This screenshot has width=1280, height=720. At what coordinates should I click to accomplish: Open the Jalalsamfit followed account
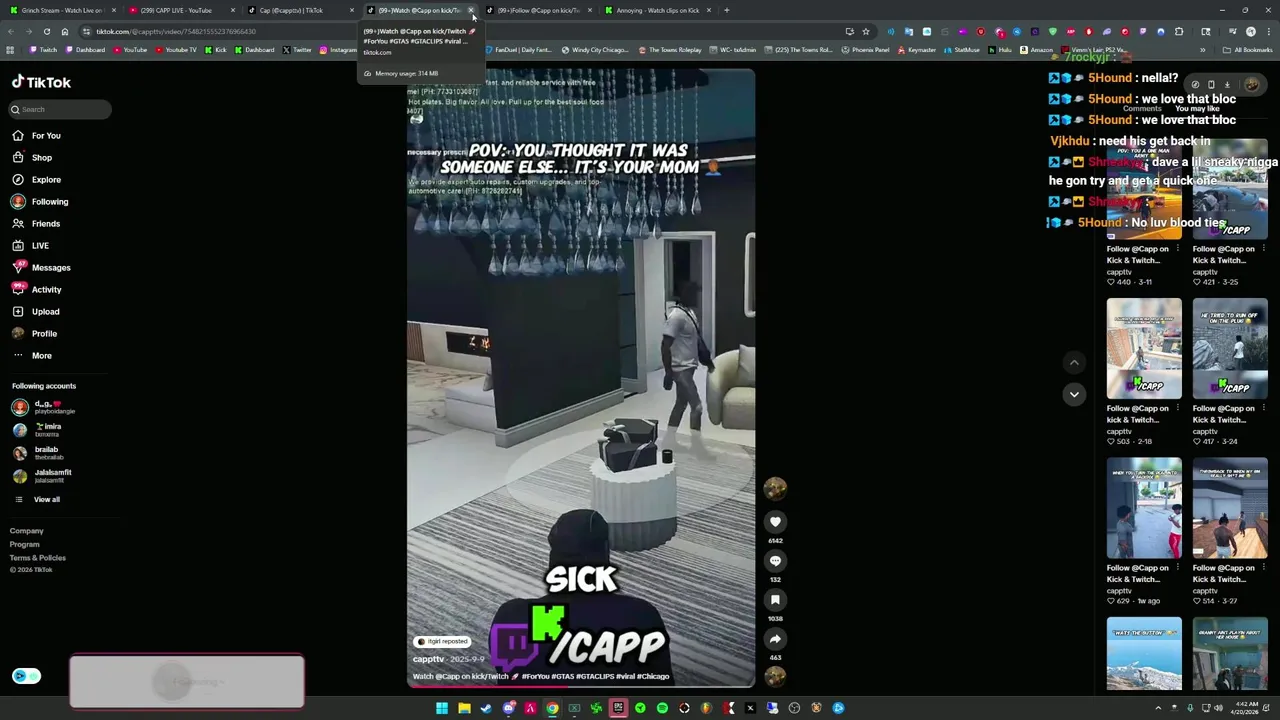42,476
